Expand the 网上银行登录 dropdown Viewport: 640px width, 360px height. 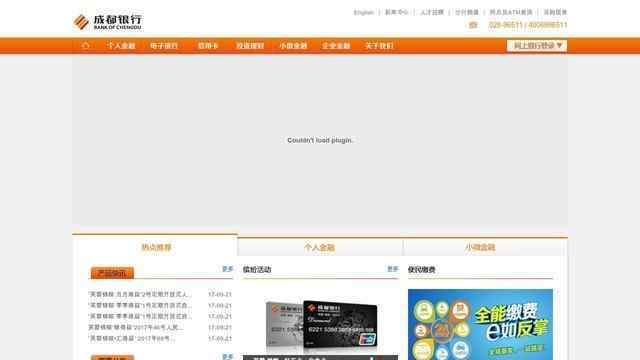[537, 46]
